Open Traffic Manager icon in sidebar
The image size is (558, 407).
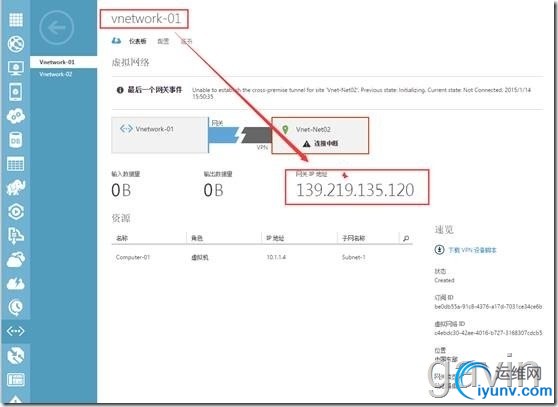tap(16, 355)
